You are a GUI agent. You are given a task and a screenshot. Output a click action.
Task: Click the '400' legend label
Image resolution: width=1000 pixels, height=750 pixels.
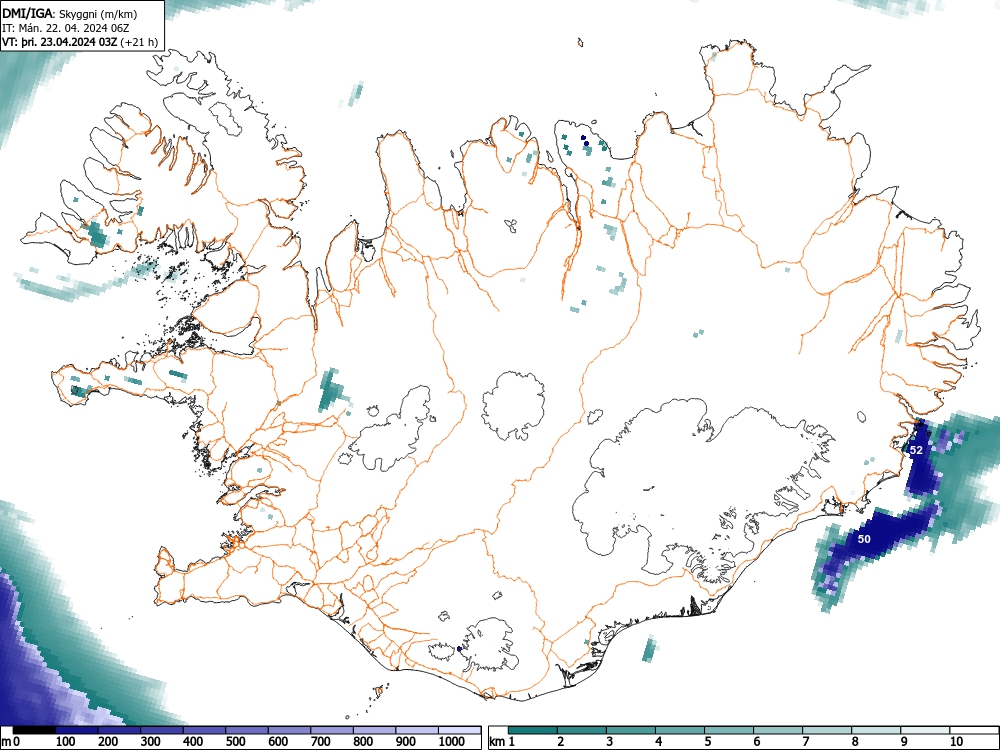click(193, 742)
